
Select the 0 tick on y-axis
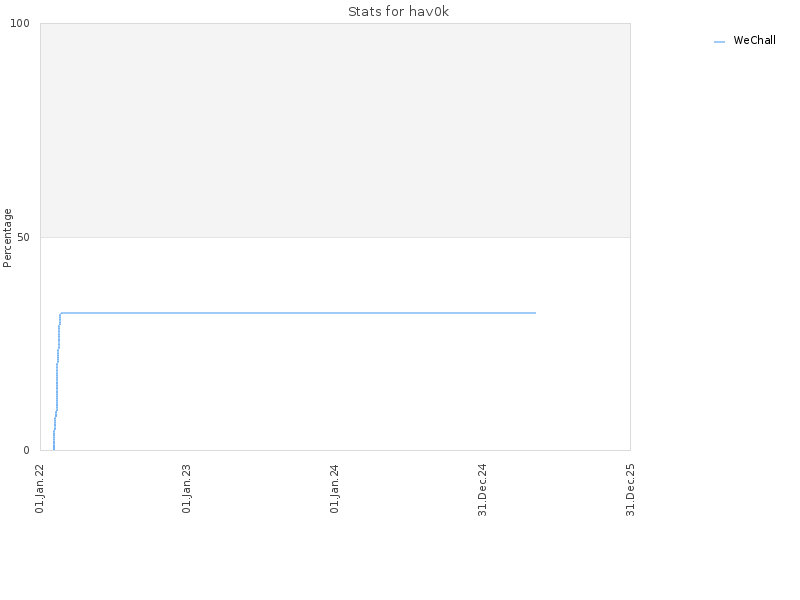click(27, 450)
